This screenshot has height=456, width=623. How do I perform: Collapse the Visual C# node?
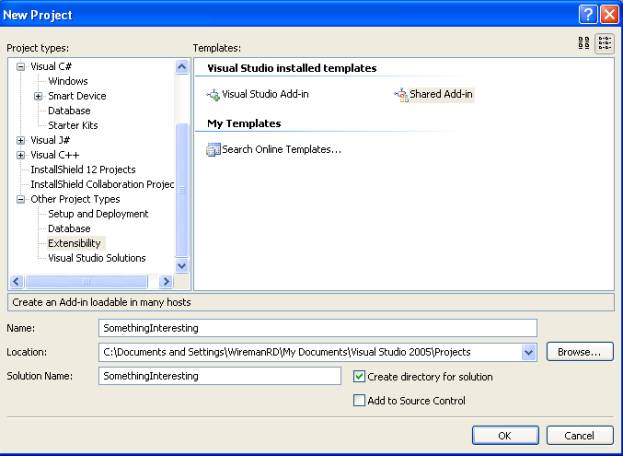[21, 67]
